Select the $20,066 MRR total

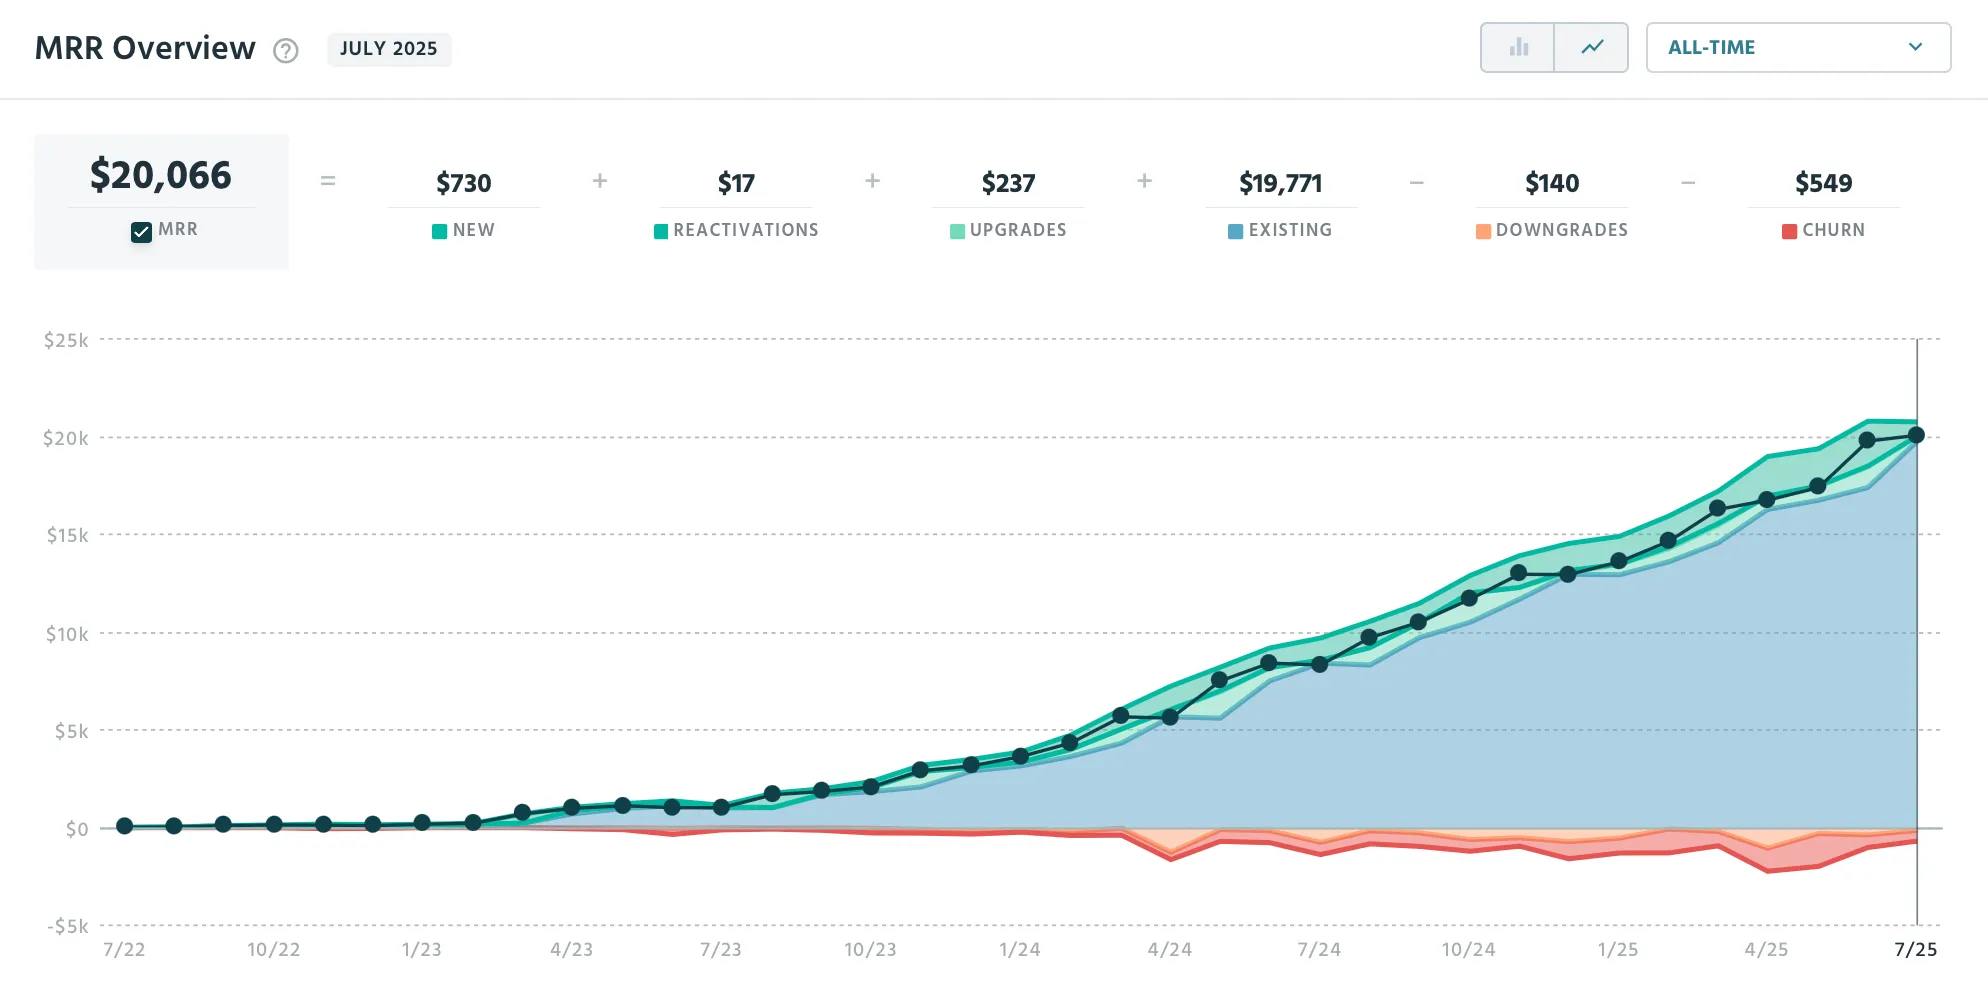(161, 176)
